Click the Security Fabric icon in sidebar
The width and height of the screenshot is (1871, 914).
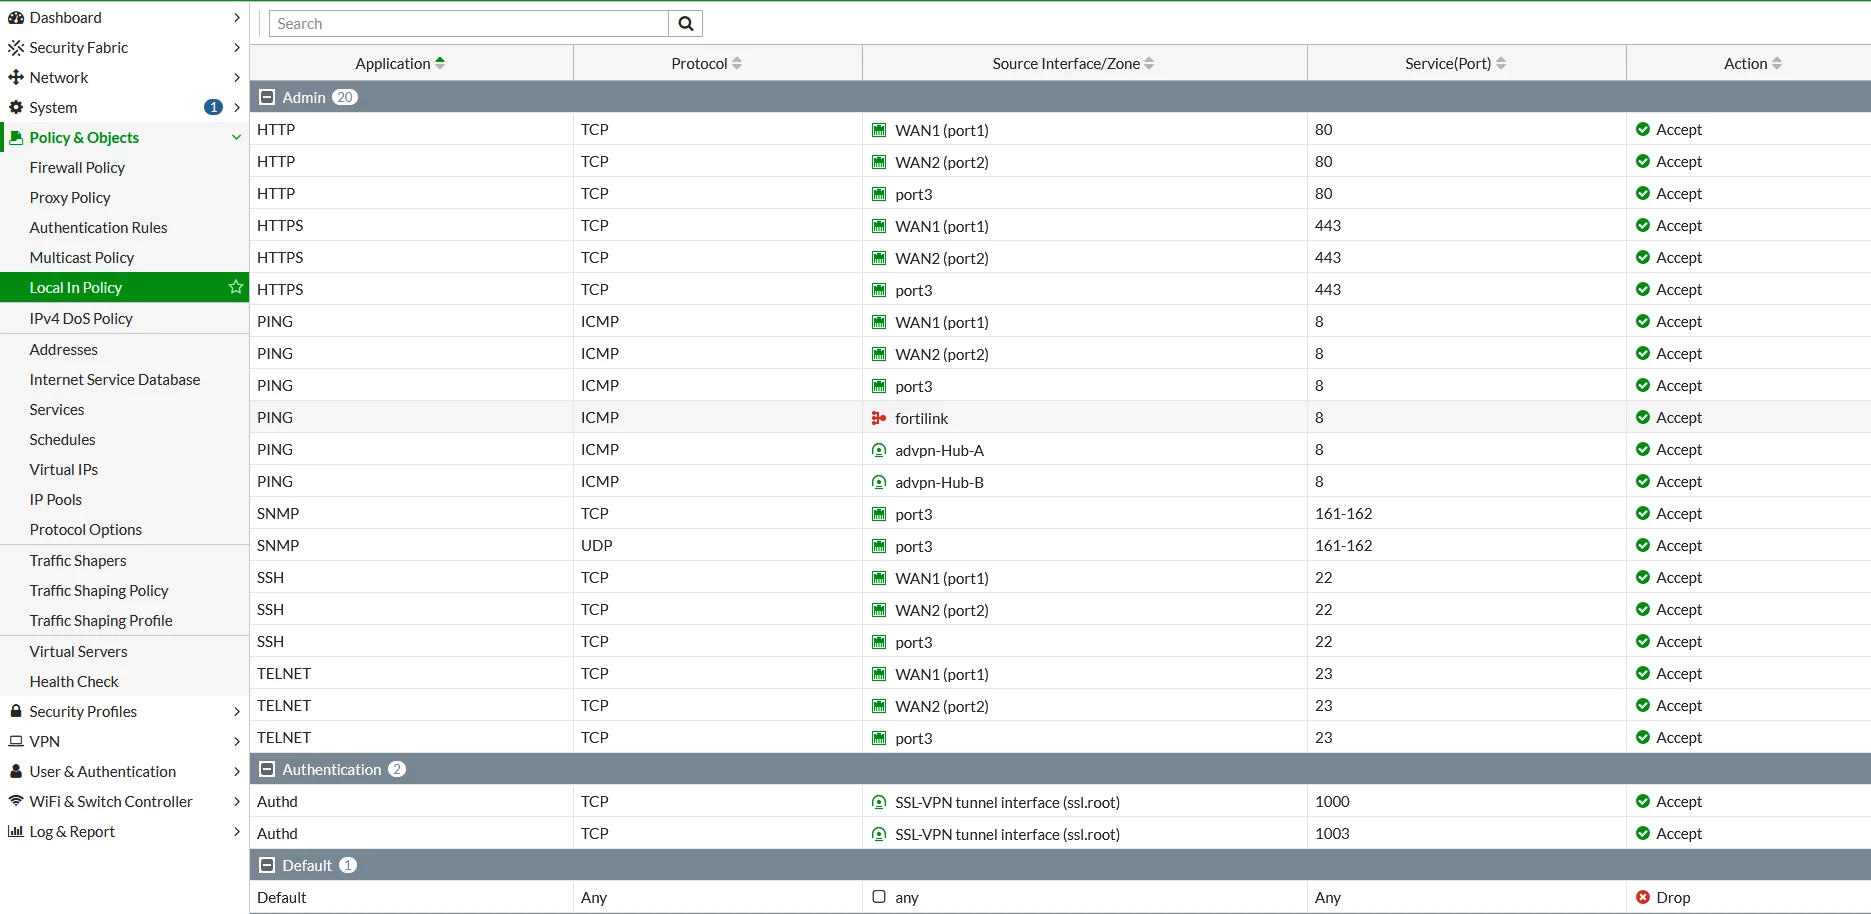pos(16,47)
